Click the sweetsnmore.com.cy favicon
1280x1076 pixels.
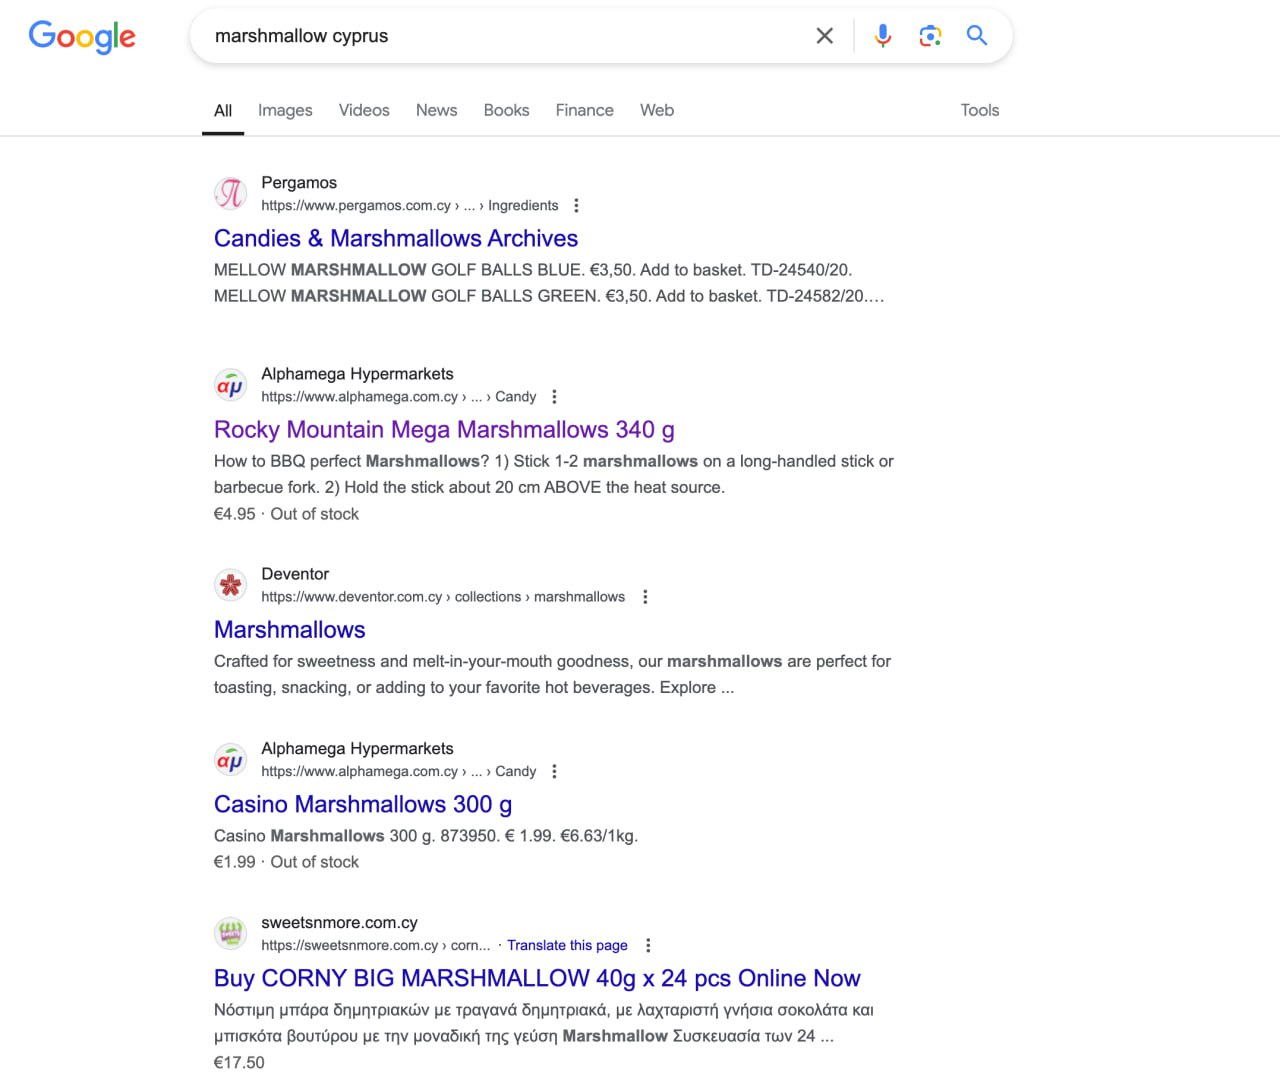[231, 933]
